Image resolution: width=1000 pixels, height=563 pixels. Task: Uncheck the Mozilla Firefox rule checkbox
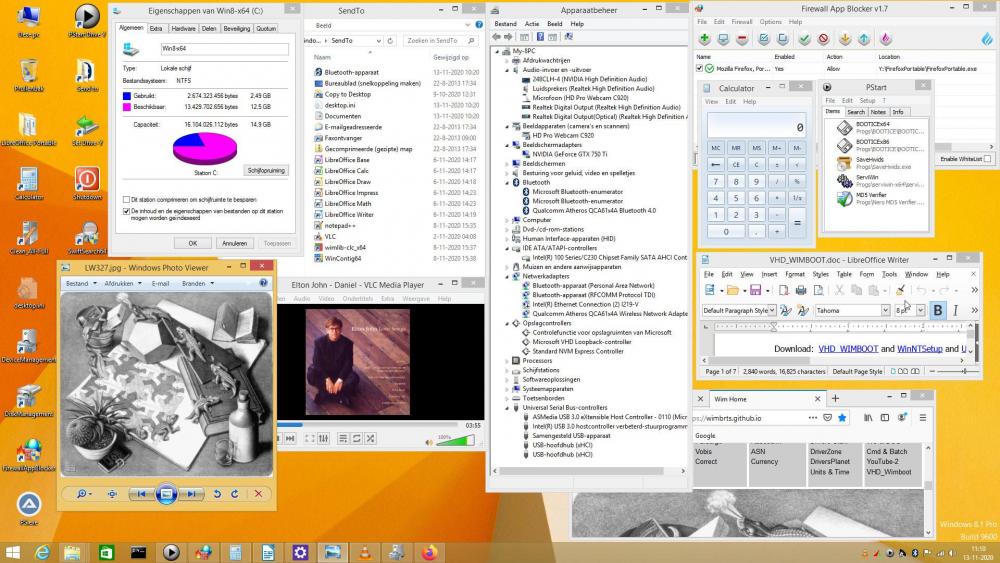tap(698, 69)
